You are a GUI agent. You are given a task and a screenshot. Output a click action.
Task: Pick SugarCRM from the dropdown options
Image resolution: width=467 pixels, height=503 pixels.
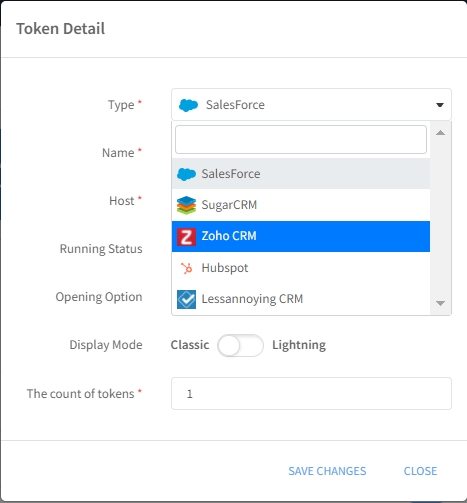[301, 205]
